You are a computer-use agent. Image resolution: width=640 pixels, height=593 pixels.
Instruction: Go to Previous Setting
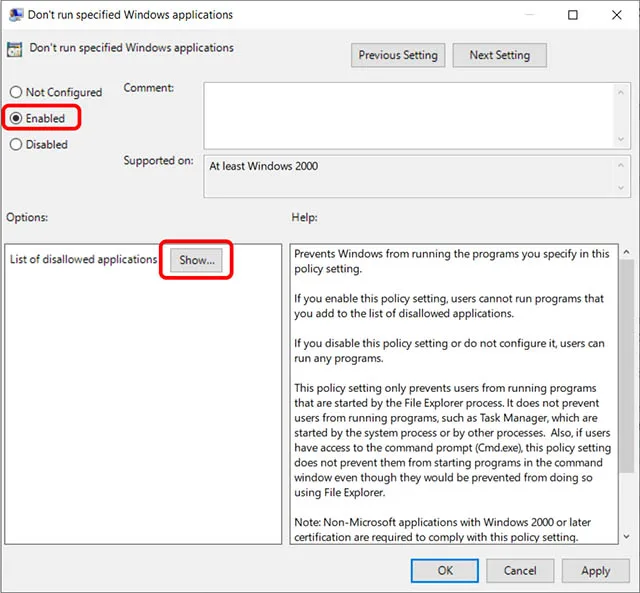[x=398, y=55]
